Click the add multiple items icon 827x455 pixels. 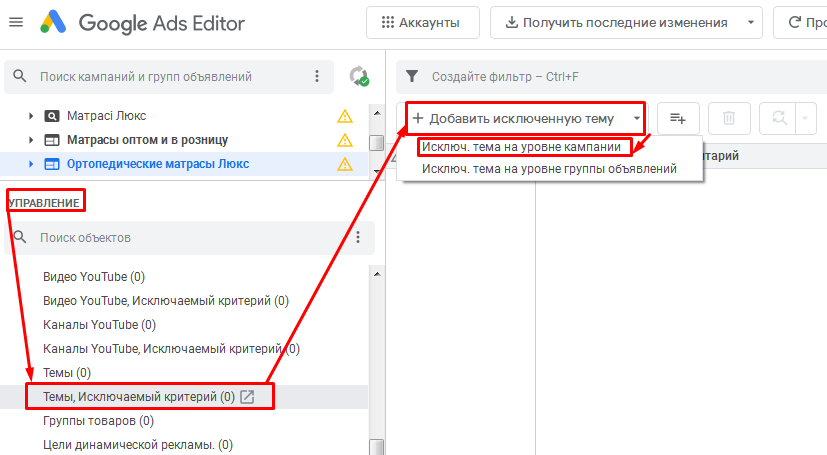point(677,119)
